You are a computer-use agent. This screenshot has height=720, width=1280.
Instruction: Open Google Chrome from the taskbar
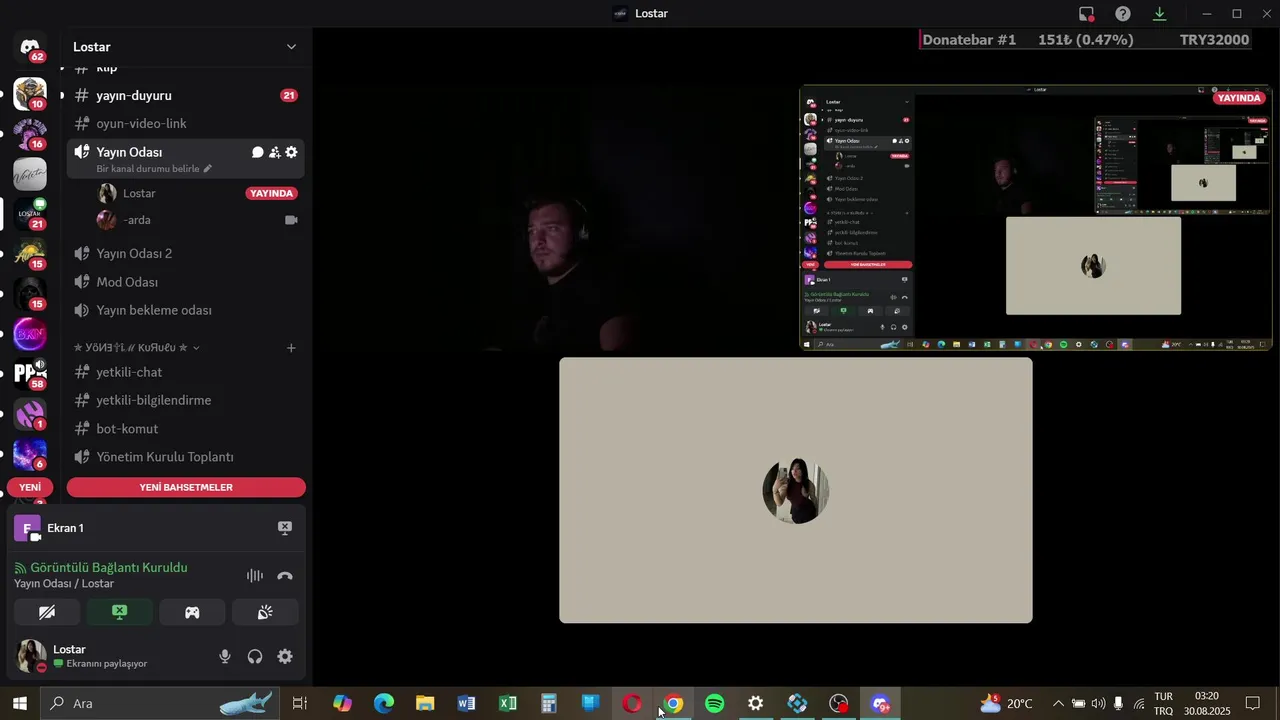click(x=673, y=703)
